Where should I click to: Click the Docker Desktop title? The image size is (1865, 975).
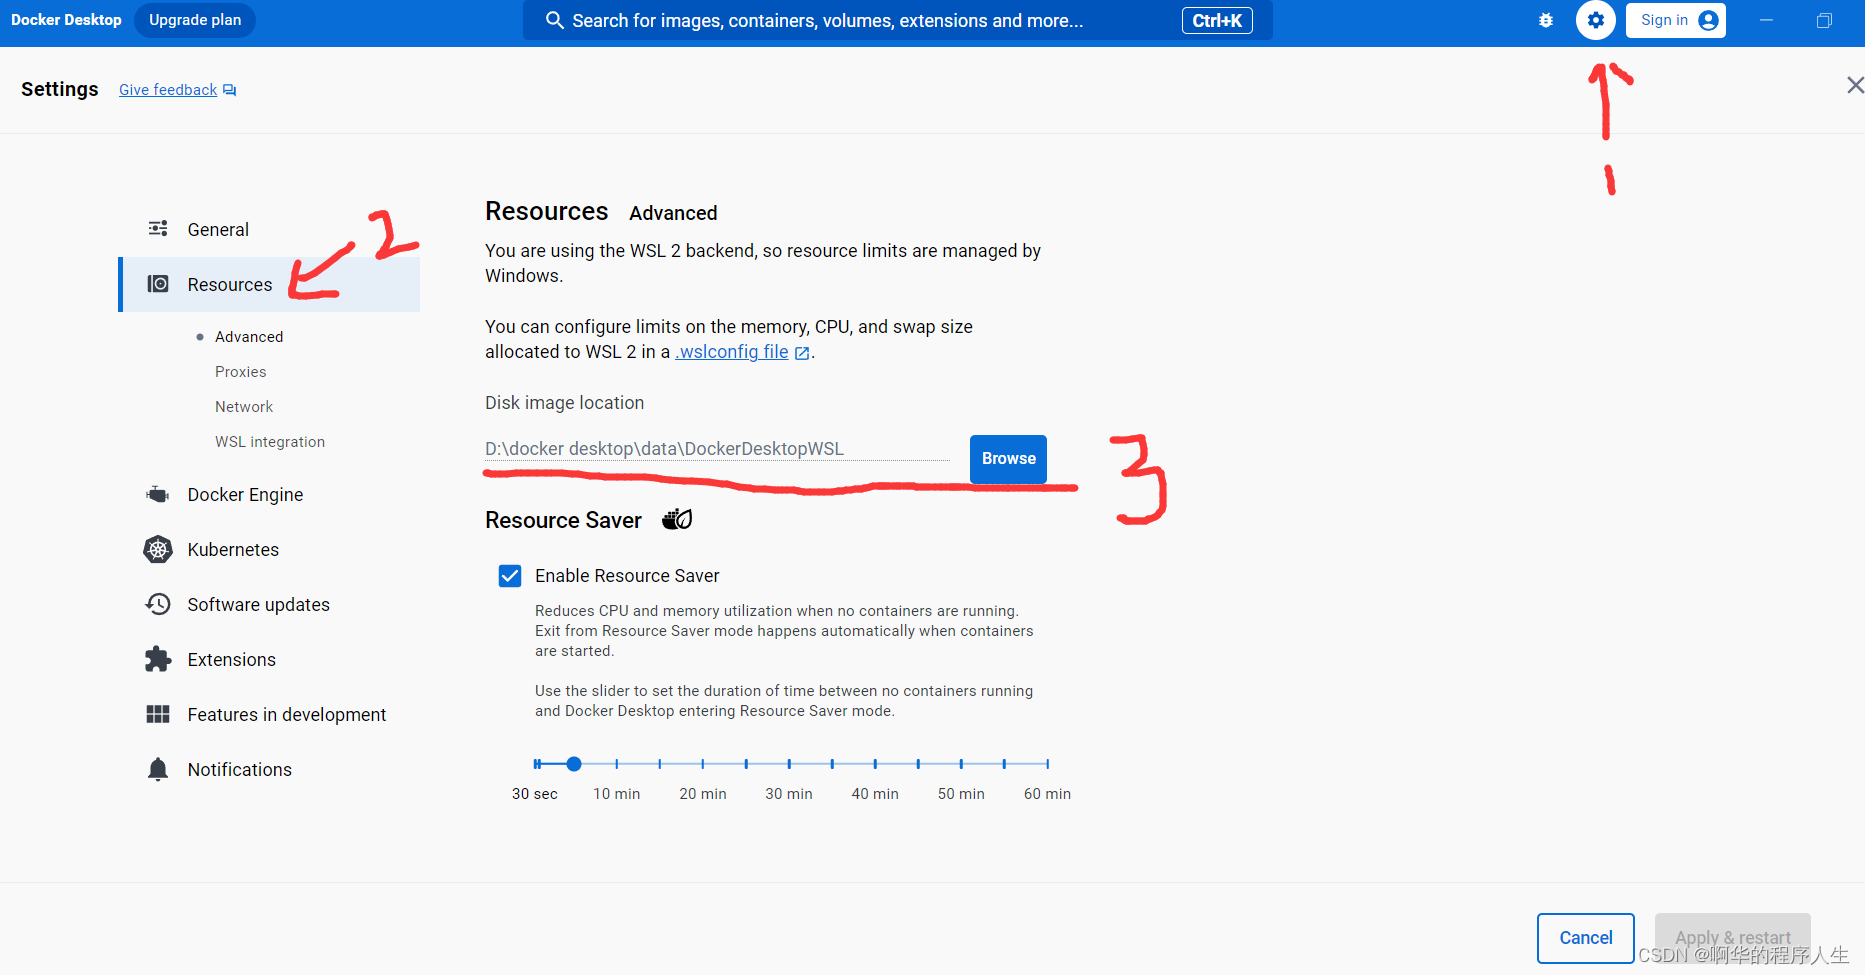click(66, 20)
